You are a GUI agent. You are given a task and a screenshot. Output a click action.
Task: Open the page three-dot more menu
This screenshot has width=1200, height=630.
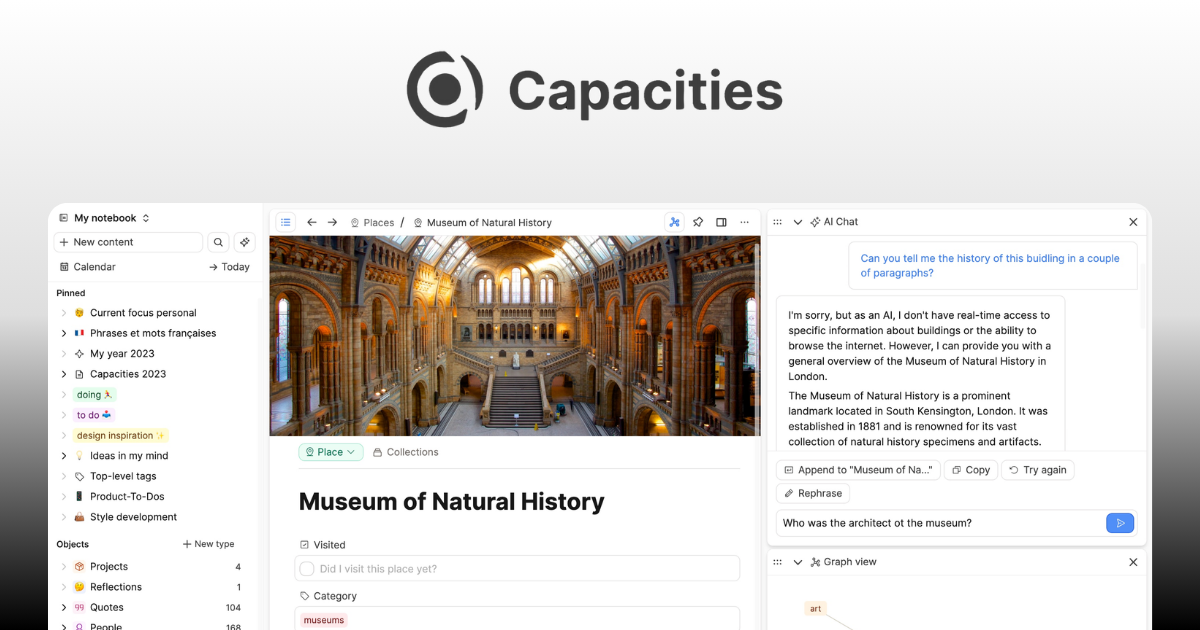pos(744,222)
